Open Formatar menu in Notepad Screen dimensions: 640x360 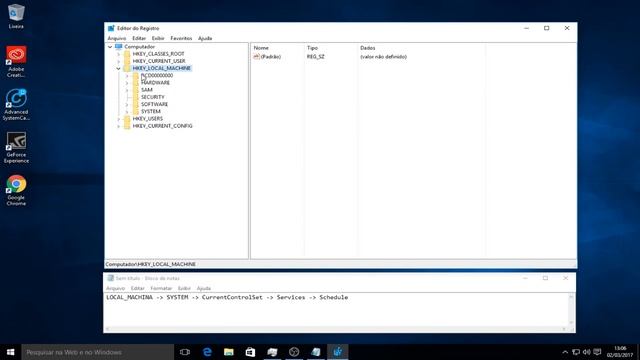coord(161,288)
